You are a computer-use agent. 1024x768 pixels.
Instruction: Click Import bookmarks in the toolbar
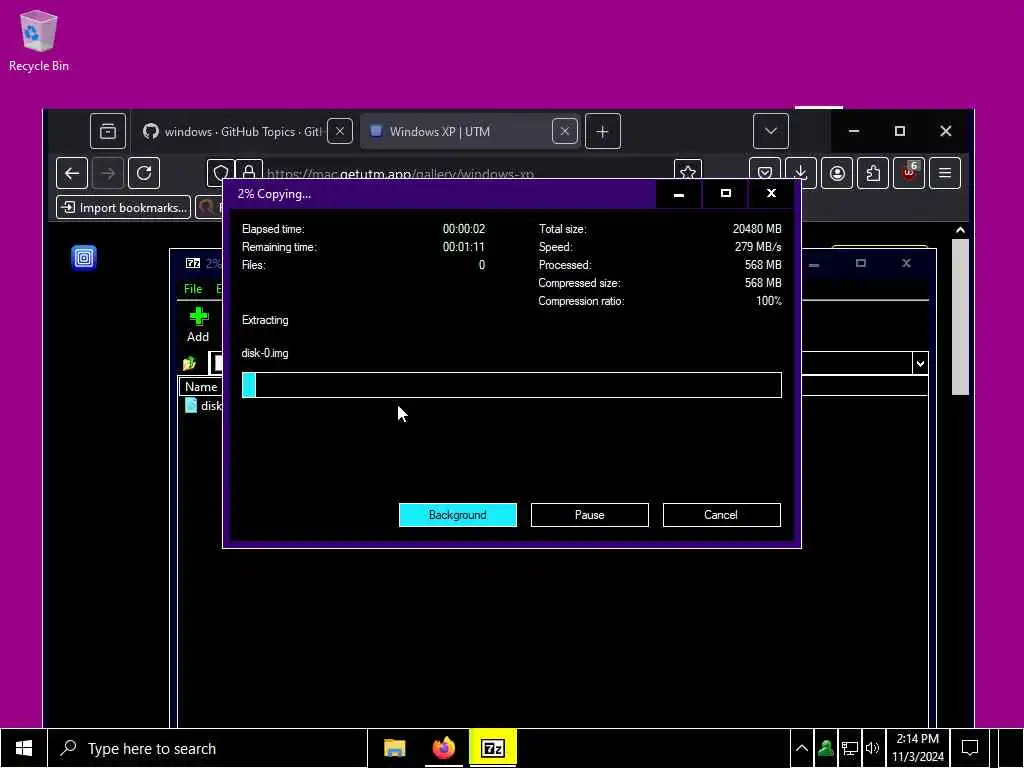(x=123, y=208)
